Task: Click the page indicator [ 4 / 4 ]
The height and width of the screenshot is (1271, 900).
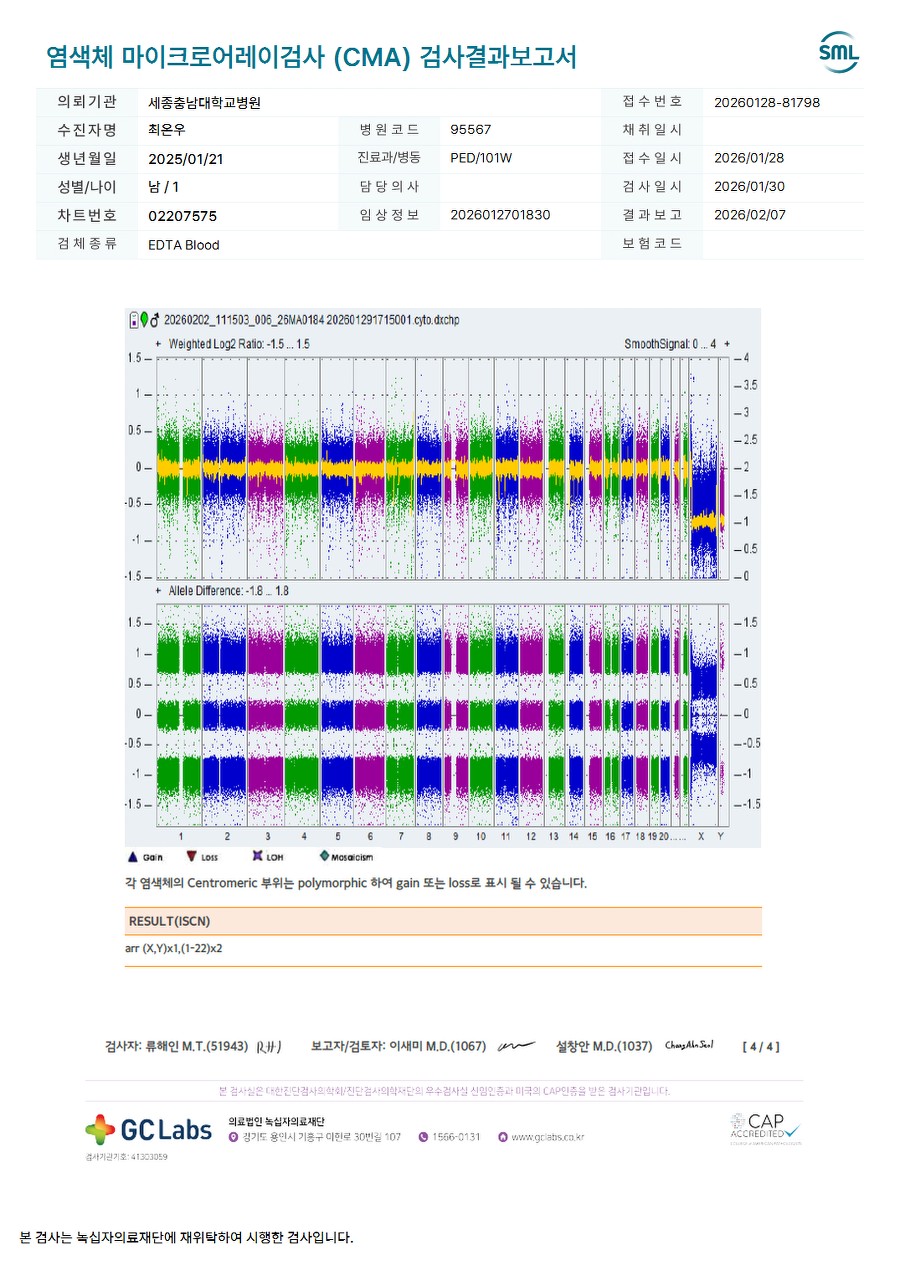Action: tap(760, 1047)
